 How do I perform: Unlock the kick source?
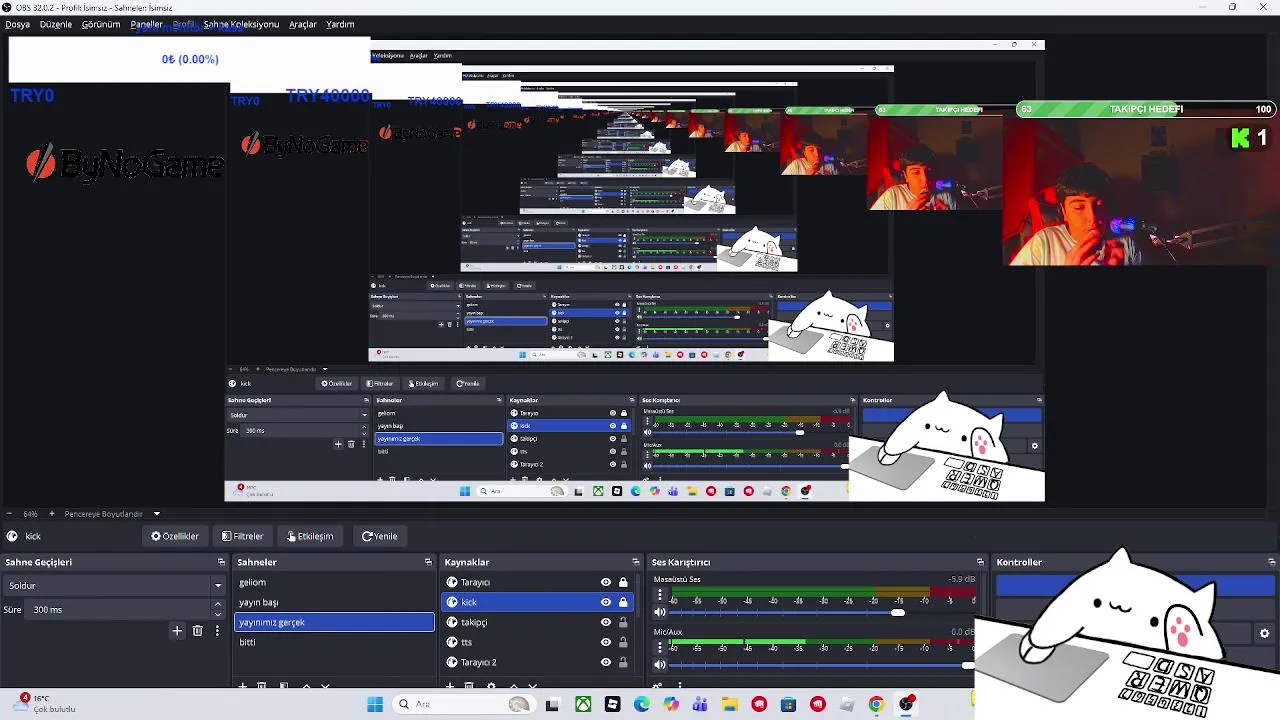623,602
